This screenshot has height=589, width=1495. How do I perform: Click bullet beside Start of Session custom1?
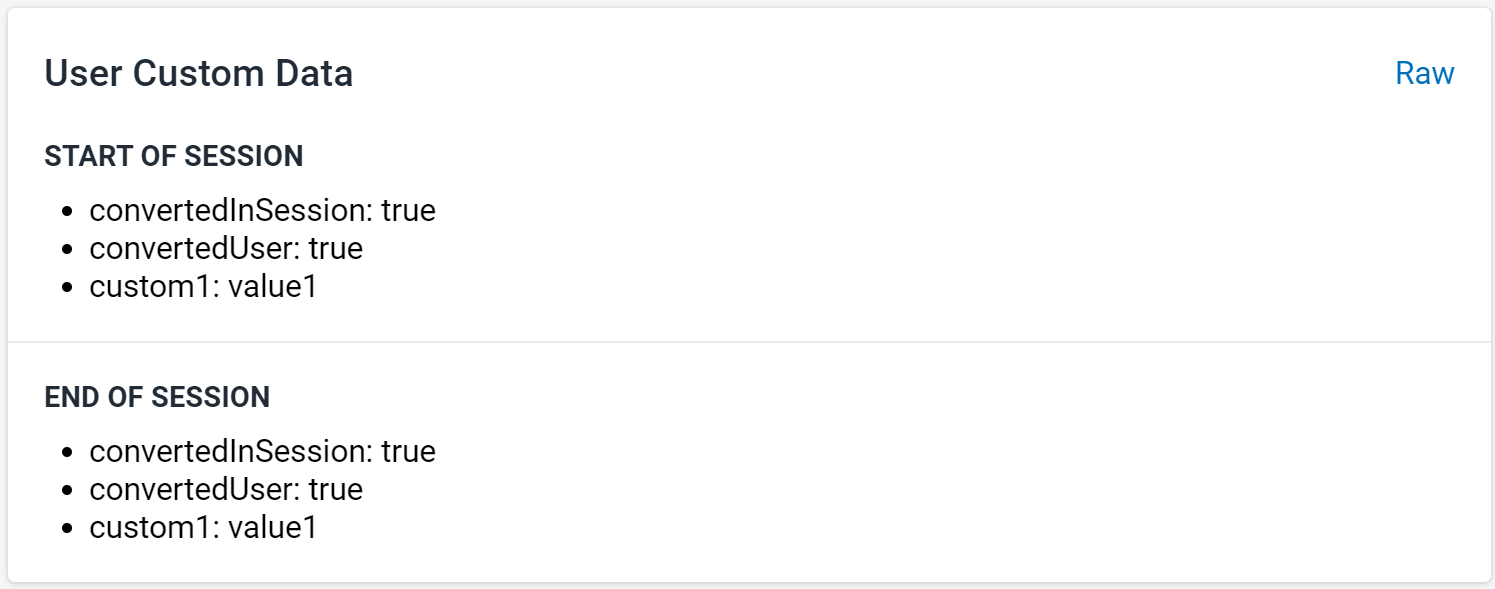click(x=68, y=288)
